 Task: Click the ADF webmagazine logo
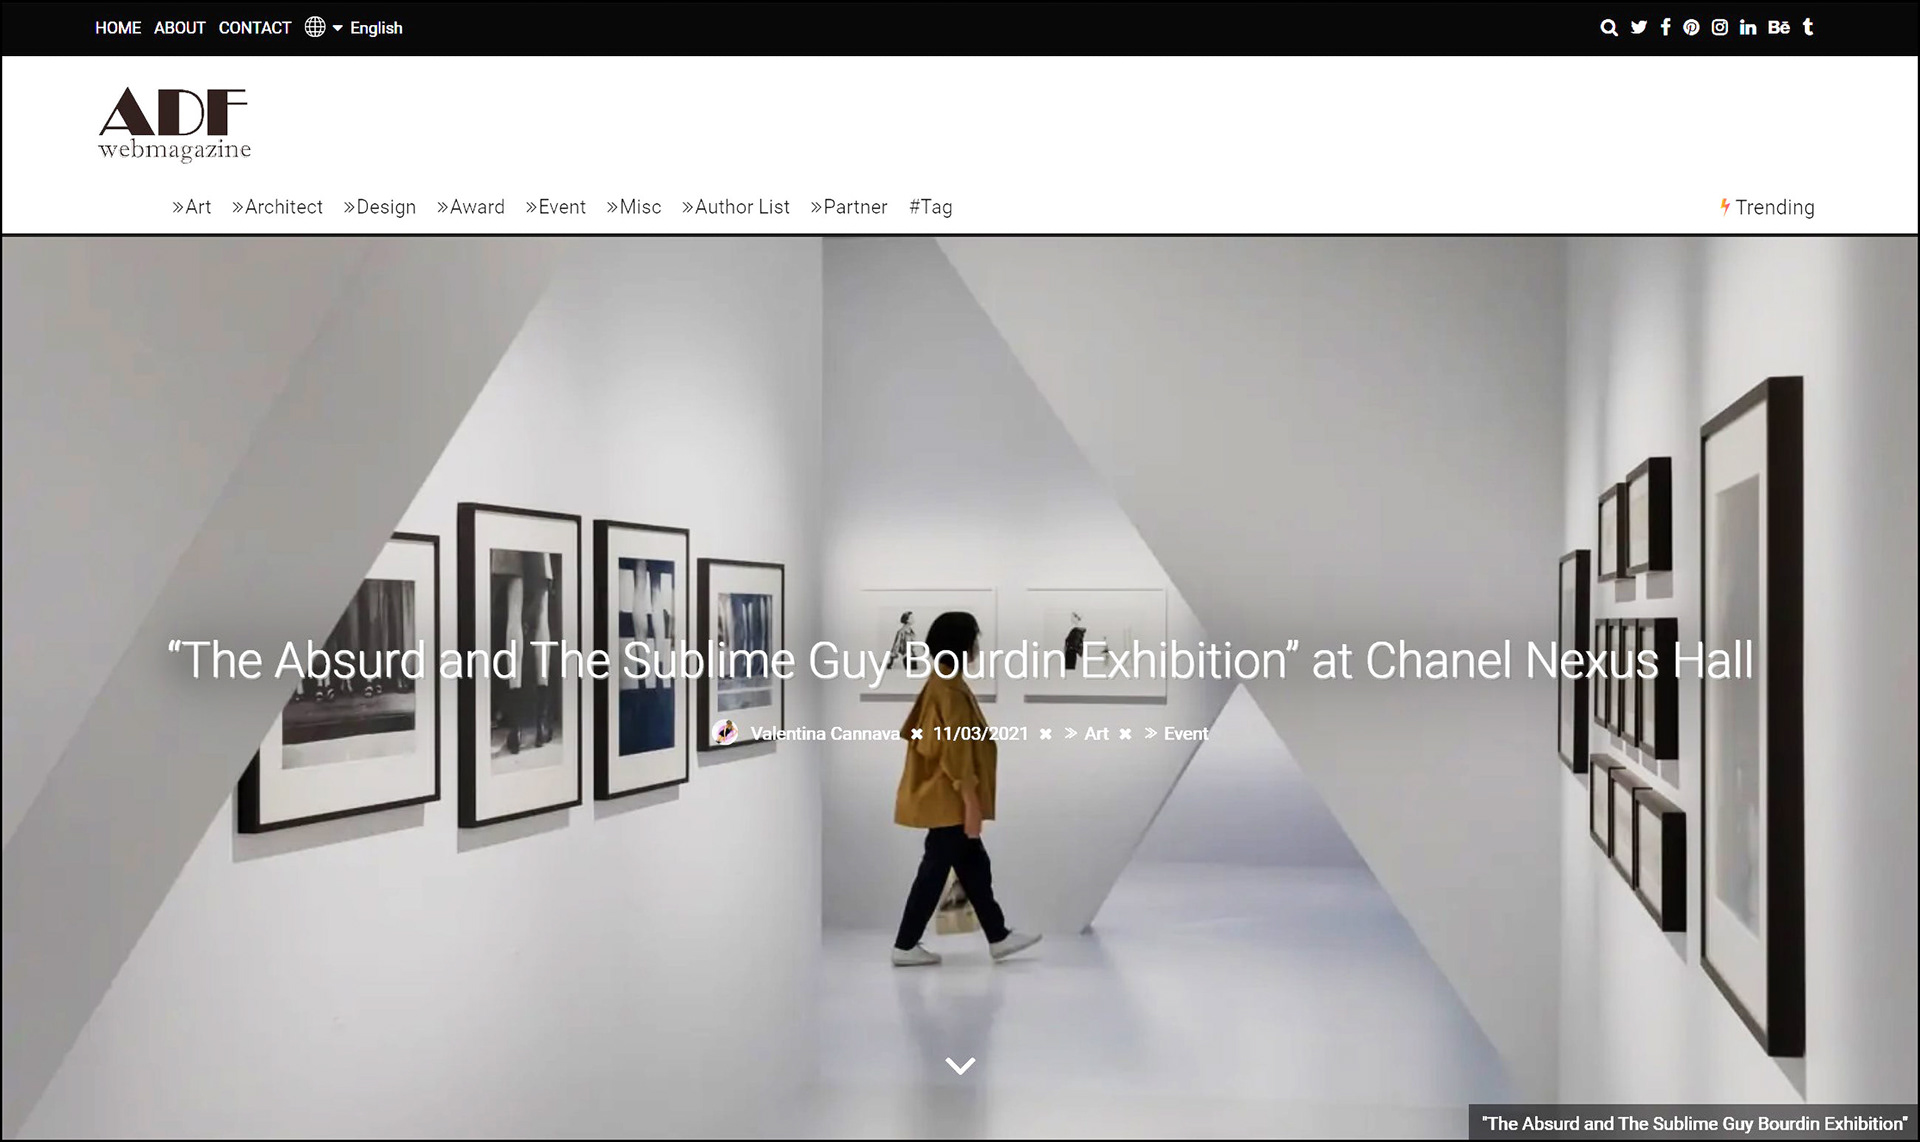[x=174, y=124]
